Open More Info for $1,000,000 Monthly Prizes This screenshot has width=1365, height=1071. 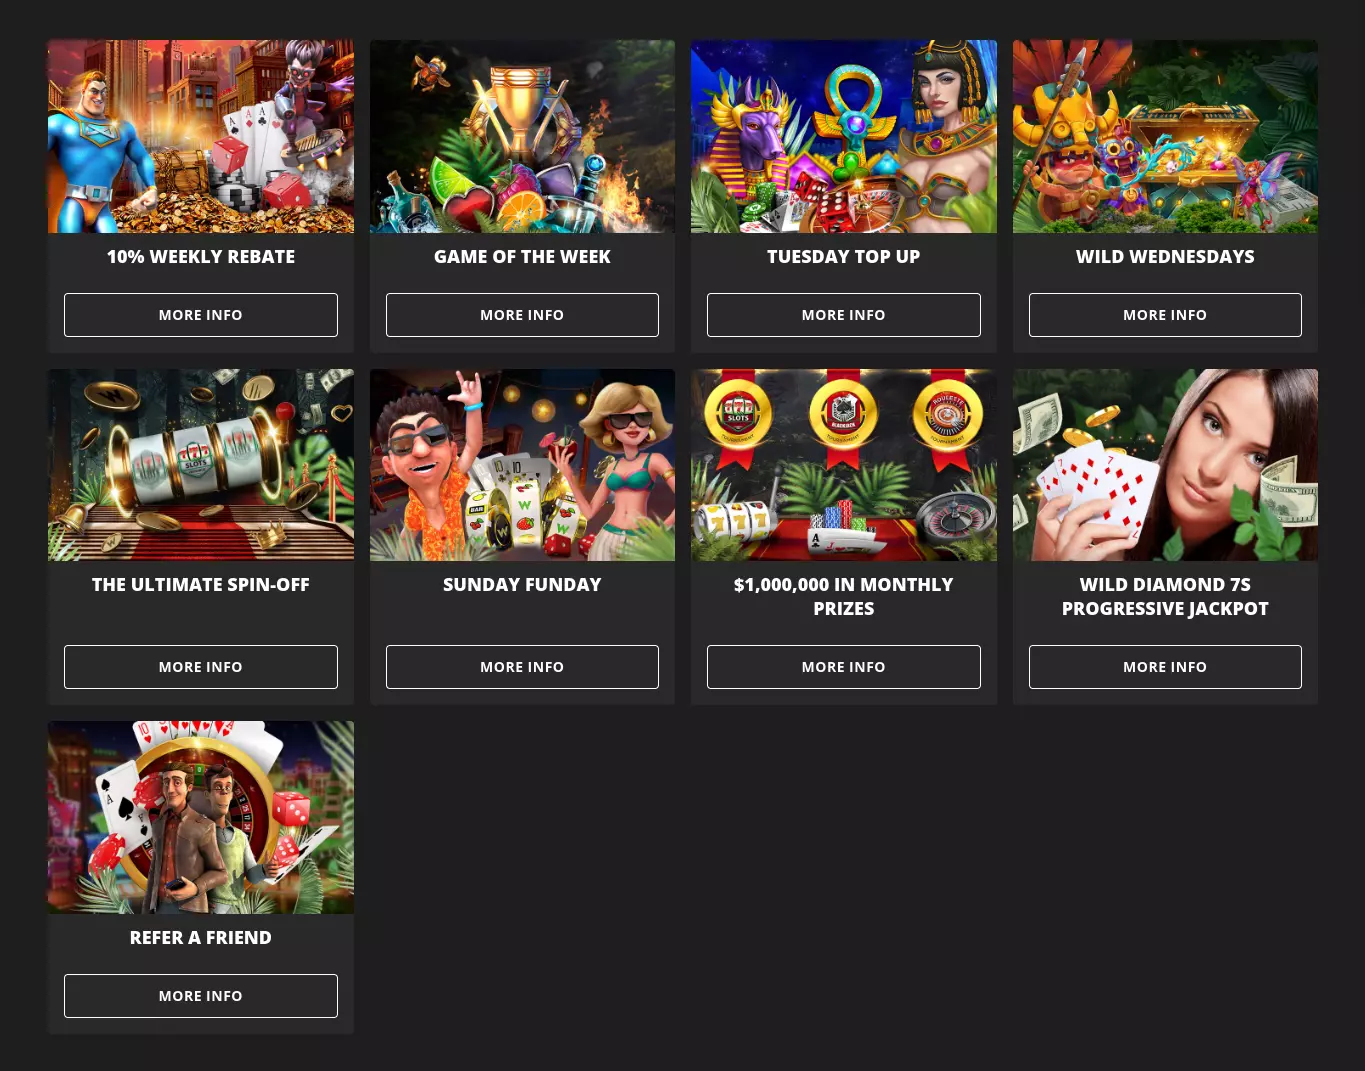click(843, 667)
